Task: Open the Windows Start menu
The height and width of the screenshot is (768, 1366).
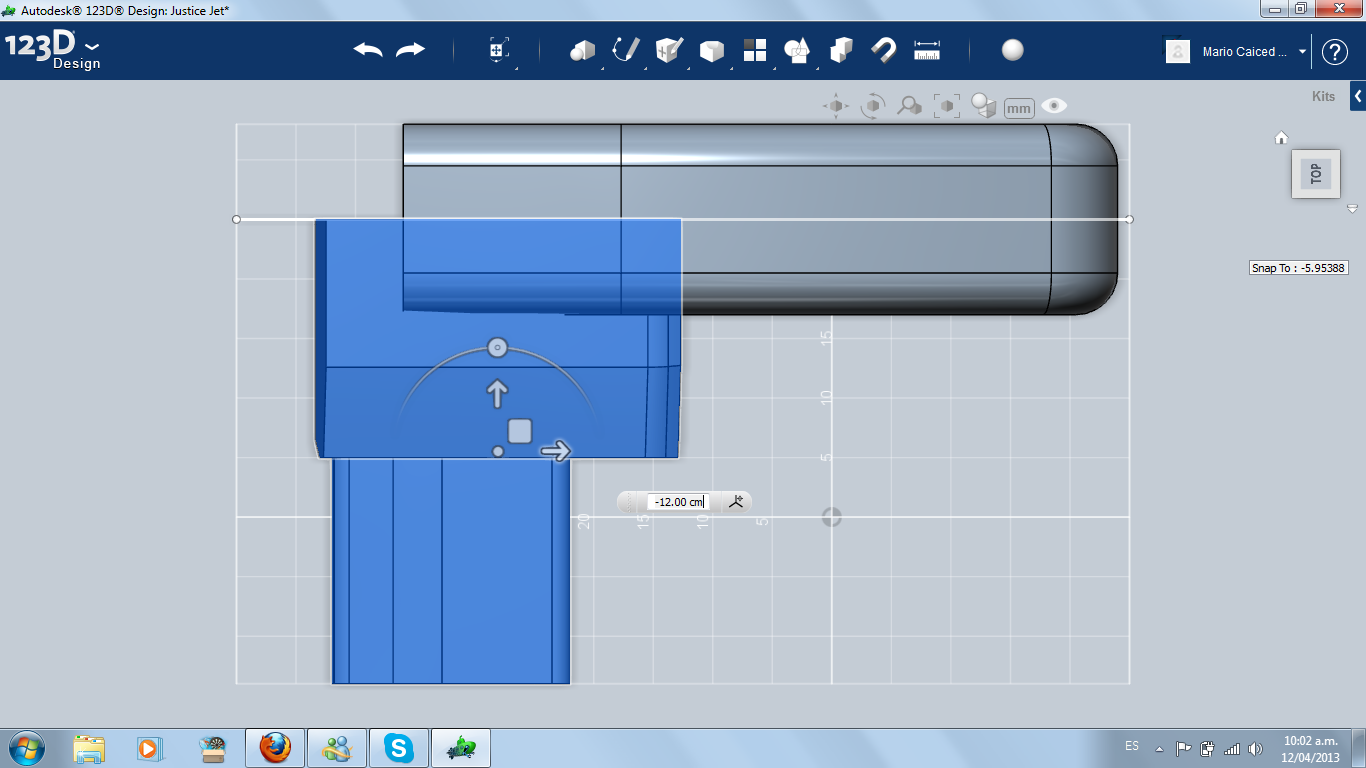Action: click(x=26, y=748)
